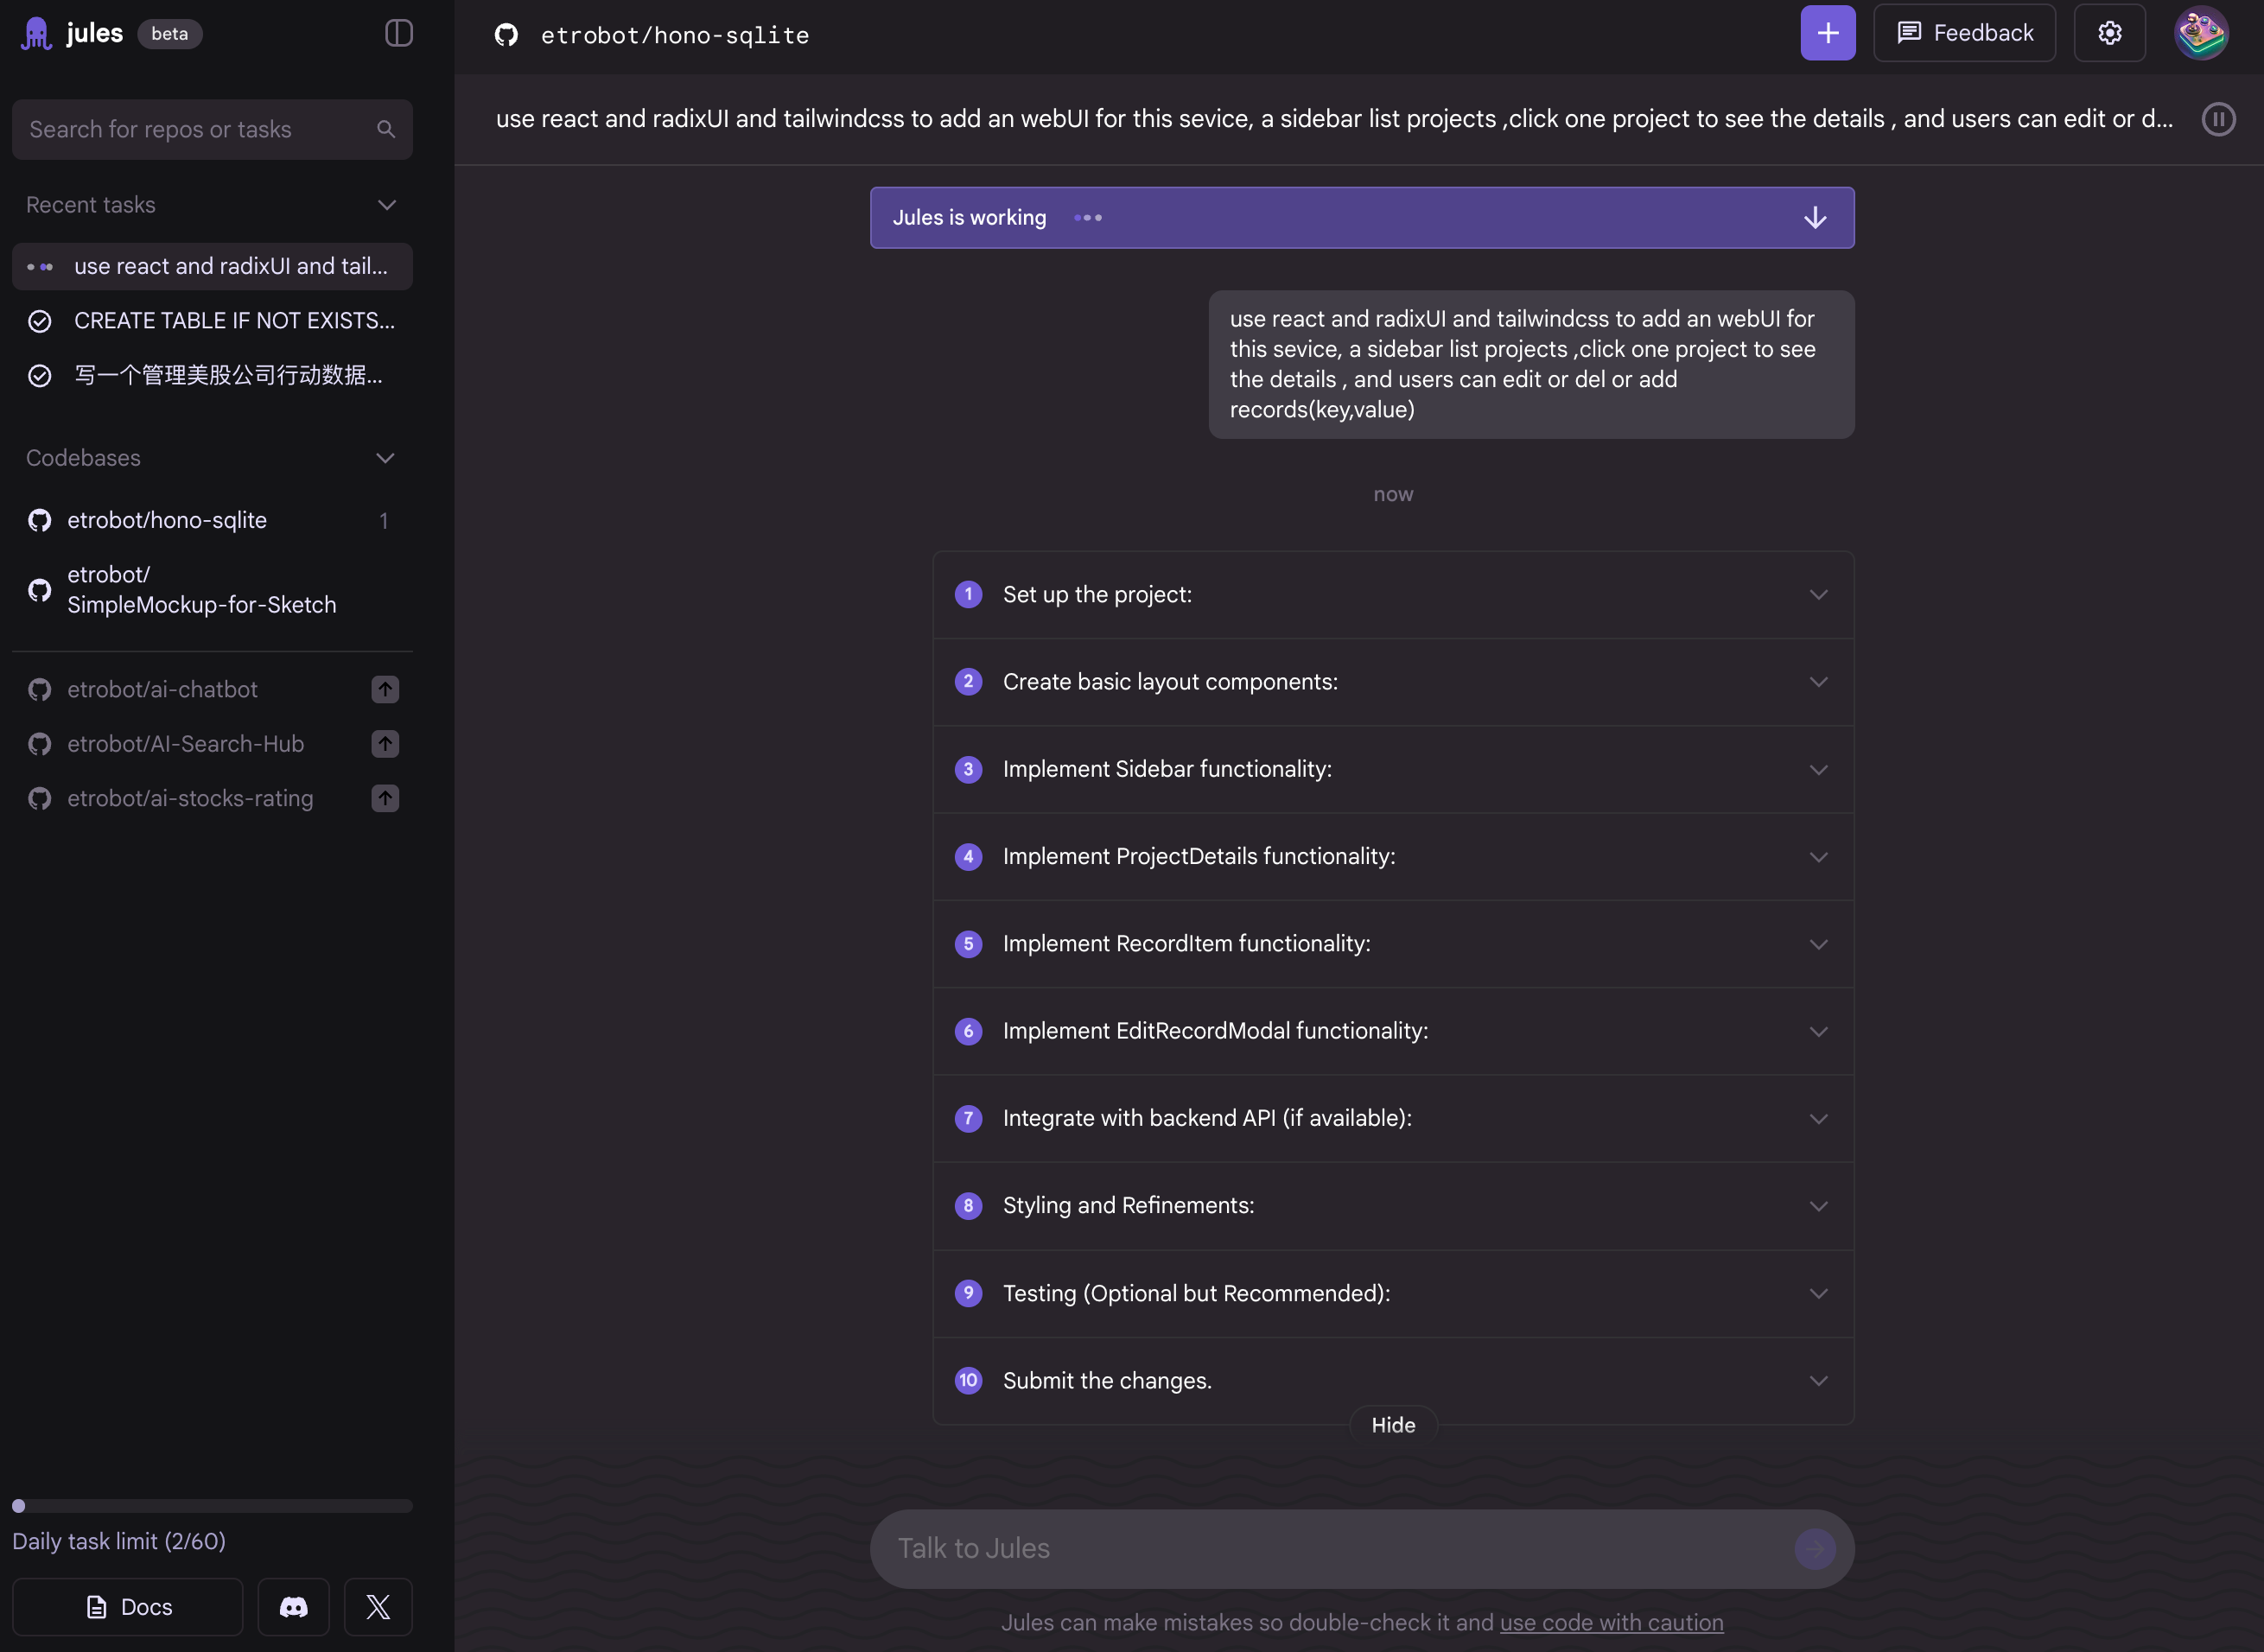The width and height of the screenshot is (2264, 1652).
Task: Click the user prompt message bubble
Action: (1531, 364)
